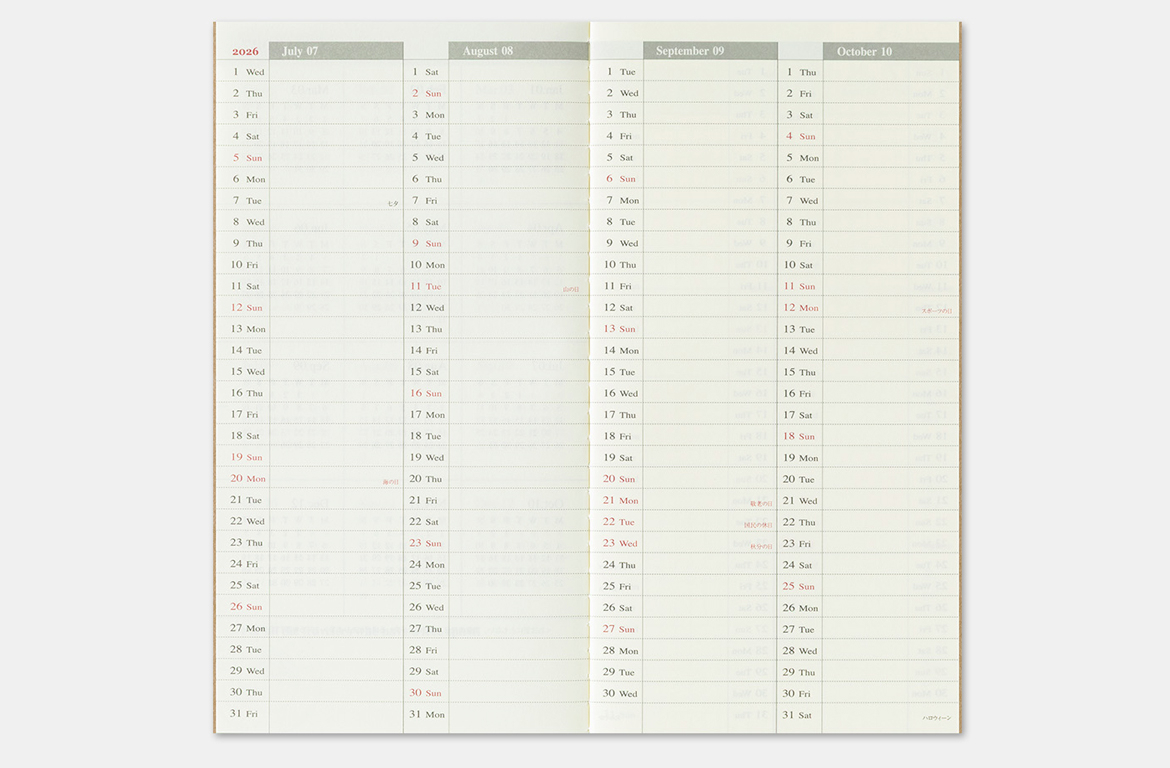Viewport: 1170px width, 768px height.
Task: Click the October 12 Mon holiday date
Action: click(x=801, y=307)
